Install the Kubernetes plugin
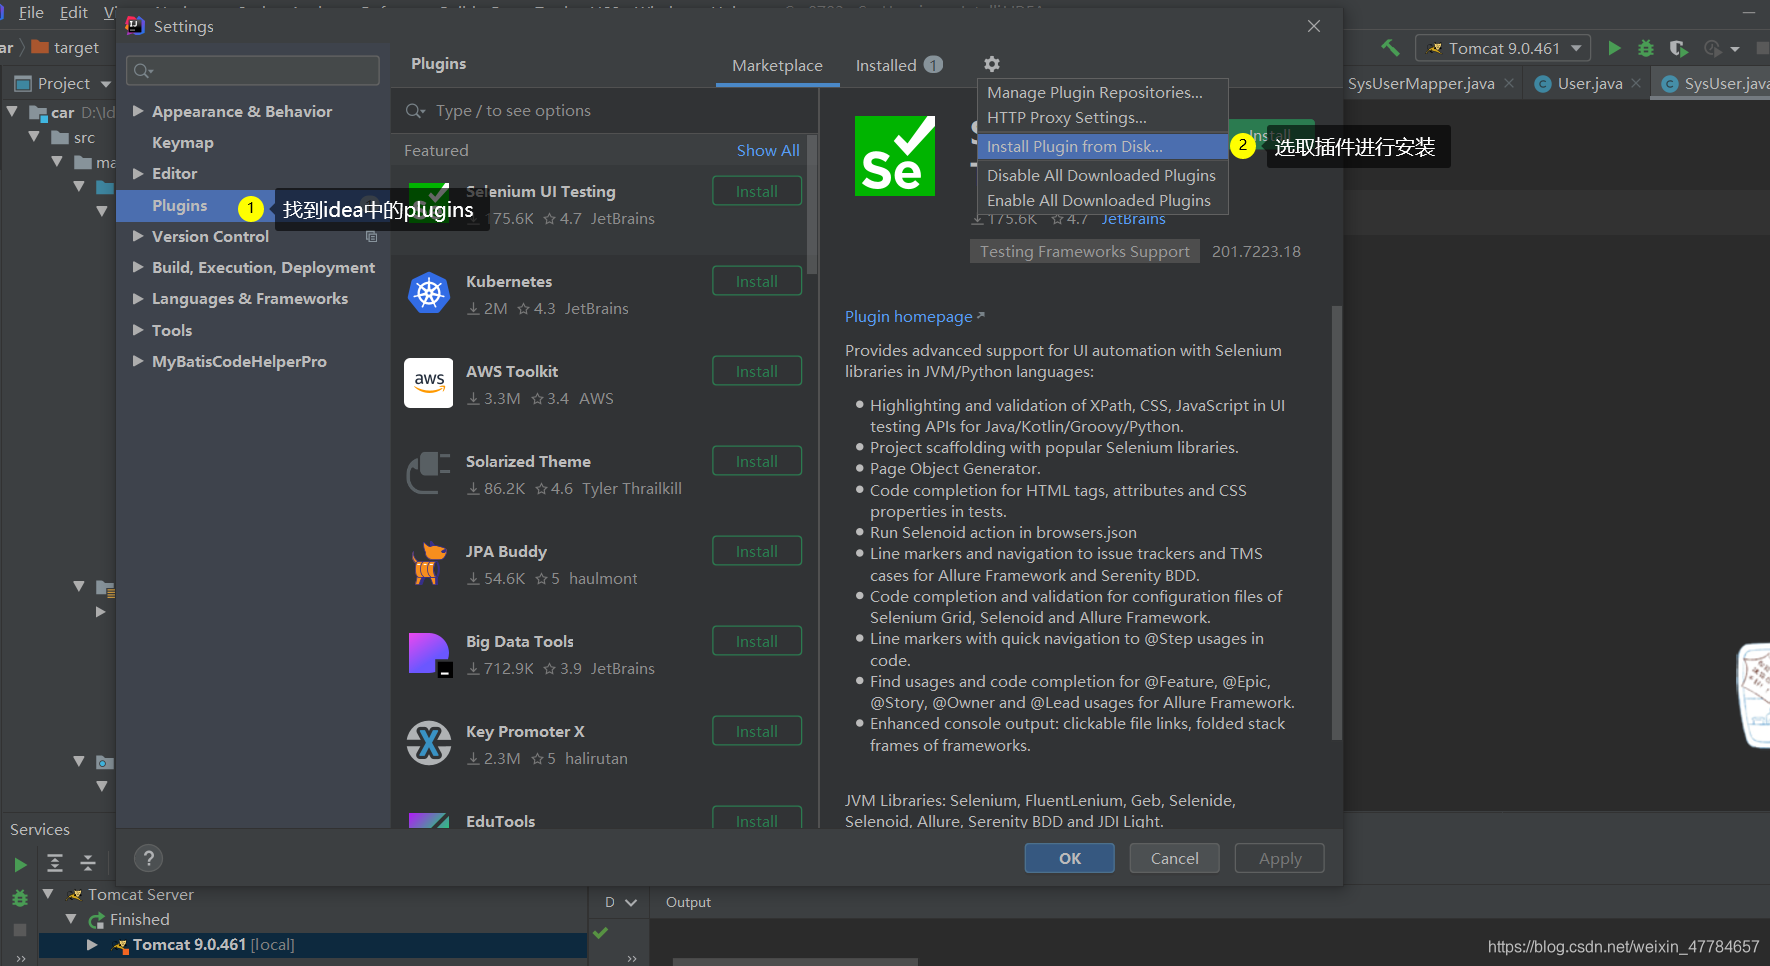The image size is (1770, 966). (x=757, y=281)
